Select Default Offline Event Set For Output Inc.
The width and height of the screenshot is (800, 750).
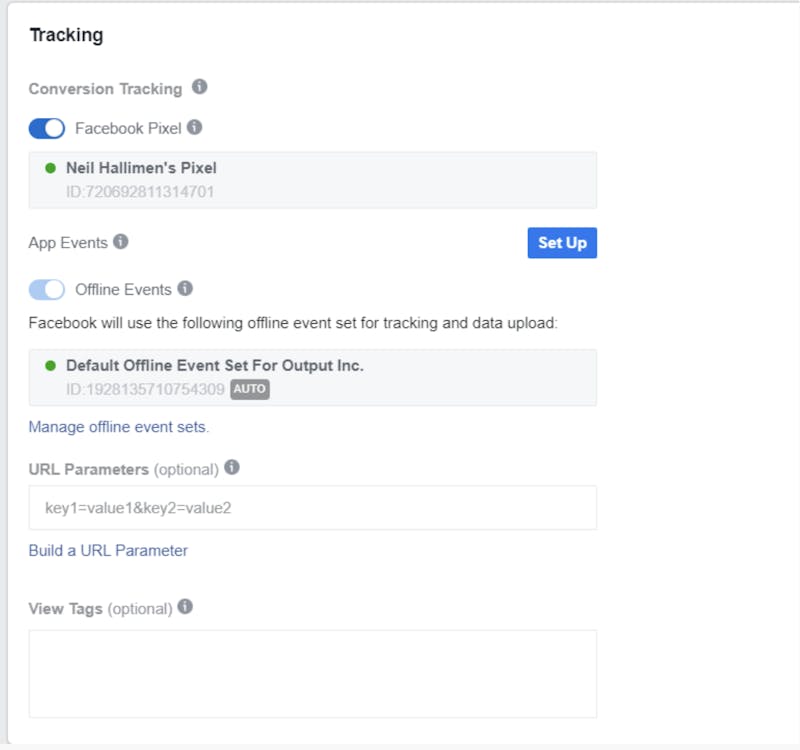point(313,378)
